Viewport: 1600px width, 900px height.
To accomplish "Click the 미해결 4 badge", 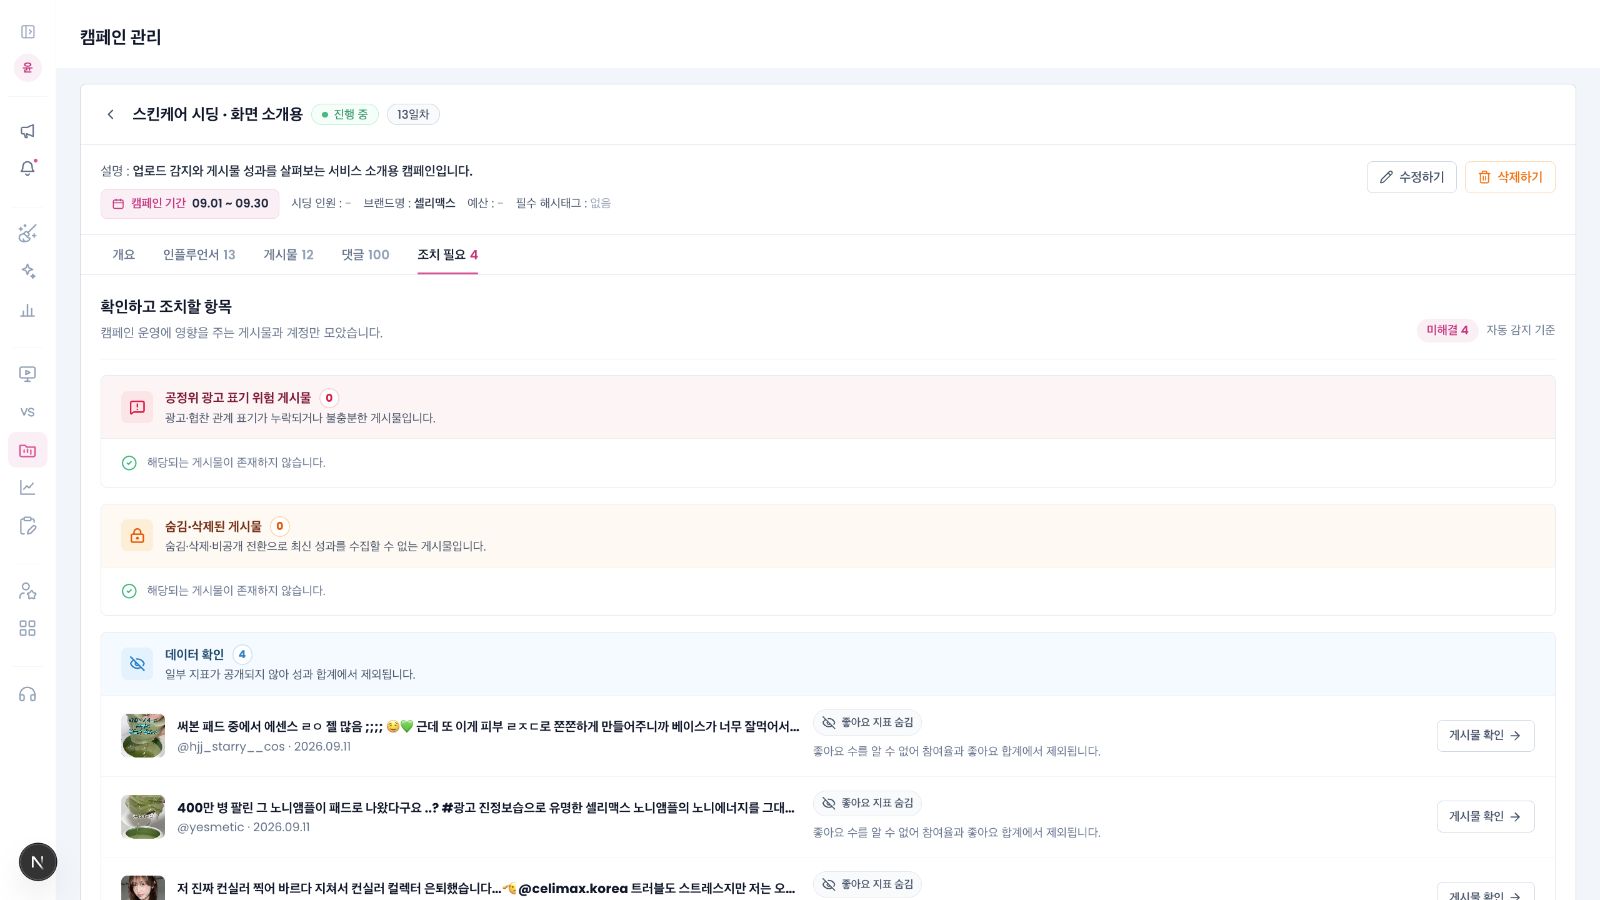I will [1447, 330].
